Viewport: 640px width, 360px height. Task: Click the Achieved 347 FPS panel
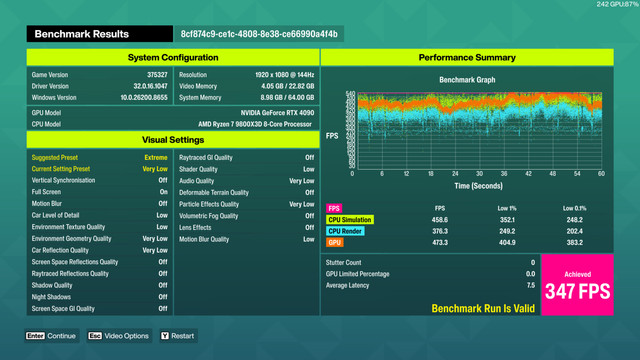(577, 285)
